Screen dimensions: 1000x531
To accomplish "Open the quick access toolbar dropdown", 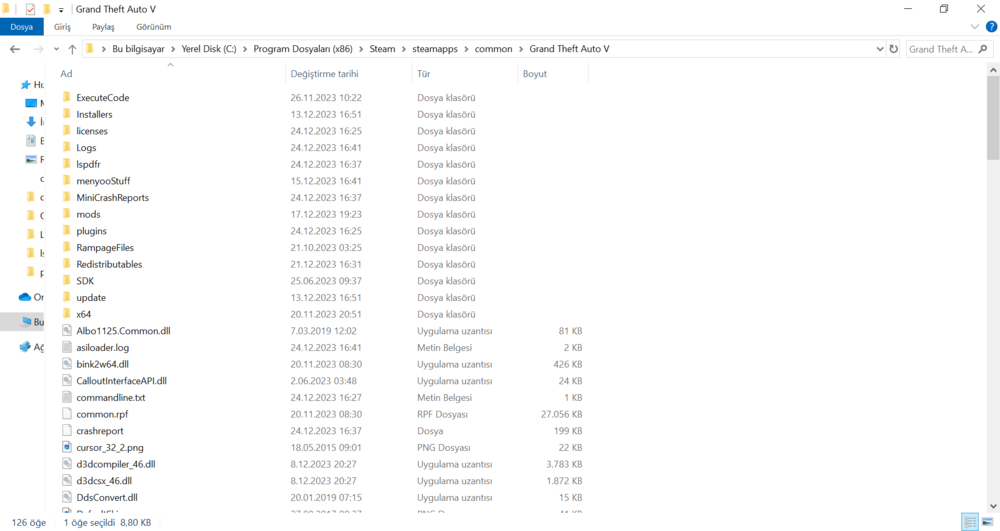I will (x=61, y=10).
